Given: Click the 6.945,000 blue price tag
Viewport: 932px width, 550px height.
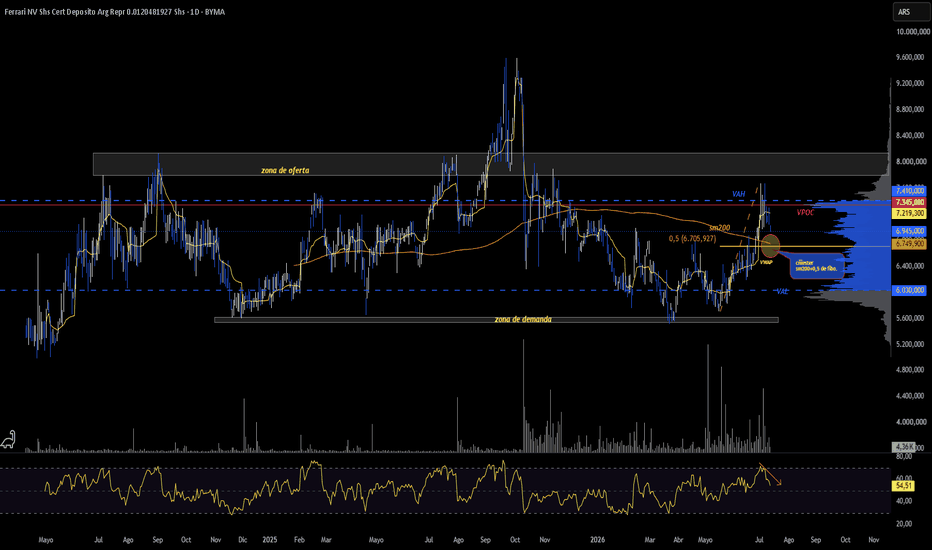Looking at the screenshot, I should click(910, 231).
